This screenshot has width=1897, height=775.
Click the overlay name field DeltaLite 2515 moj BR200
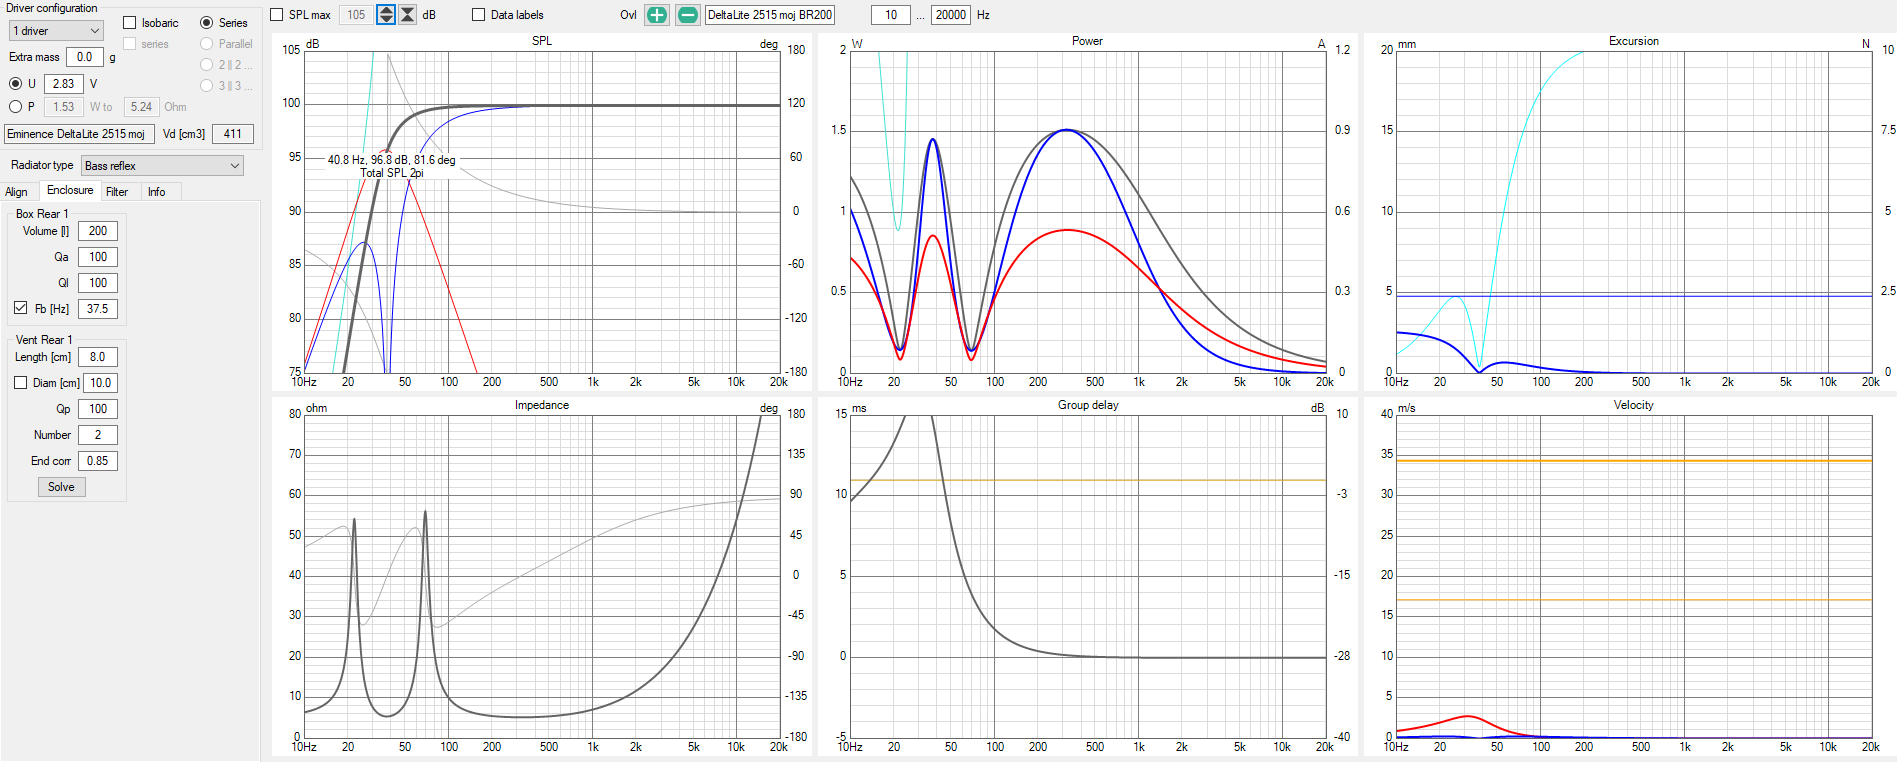[770, 15]
